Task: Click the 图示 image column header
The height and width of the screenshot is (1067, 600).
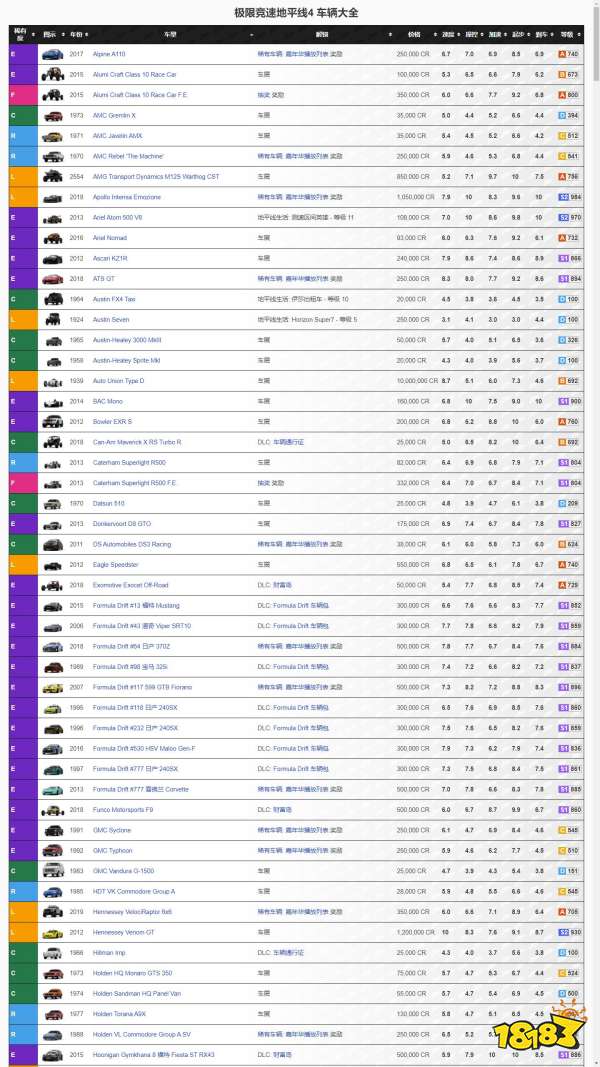Action: [52, 34]
